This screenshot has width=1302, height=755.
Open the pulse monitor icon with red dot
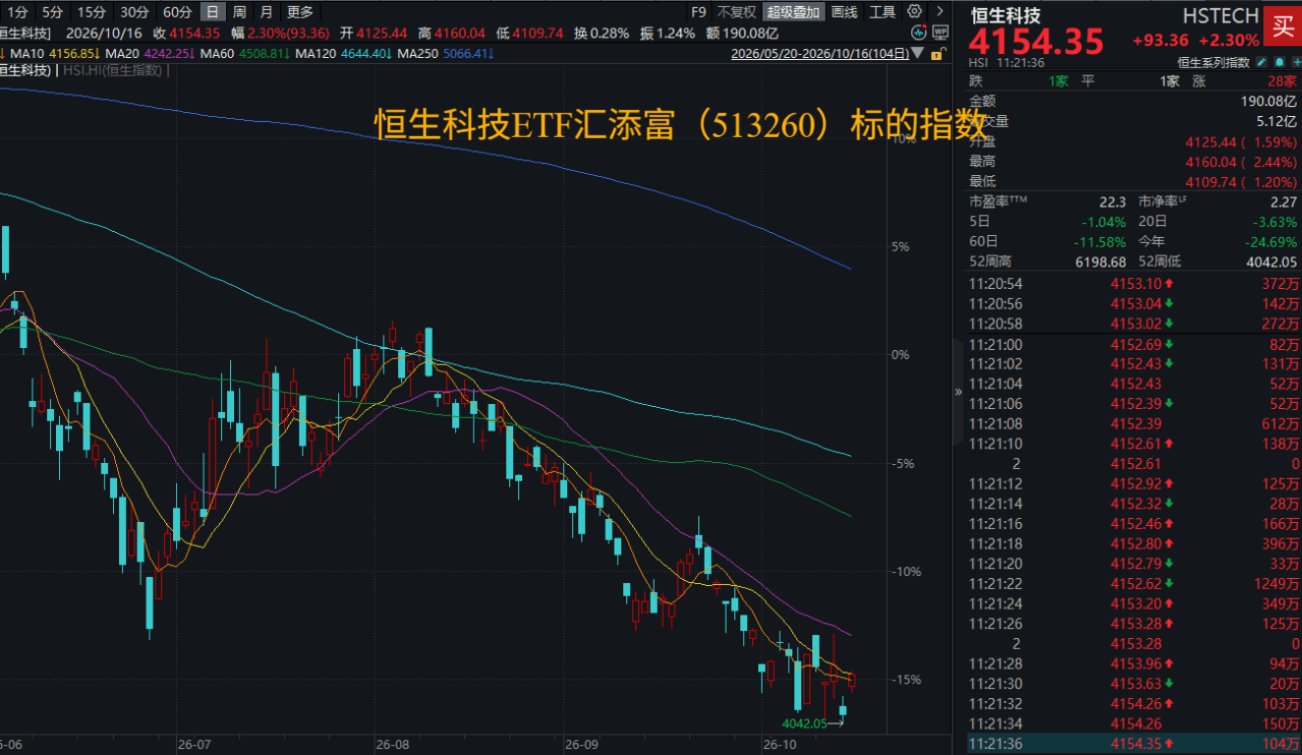pyautogui.click(x=919, y=33)
